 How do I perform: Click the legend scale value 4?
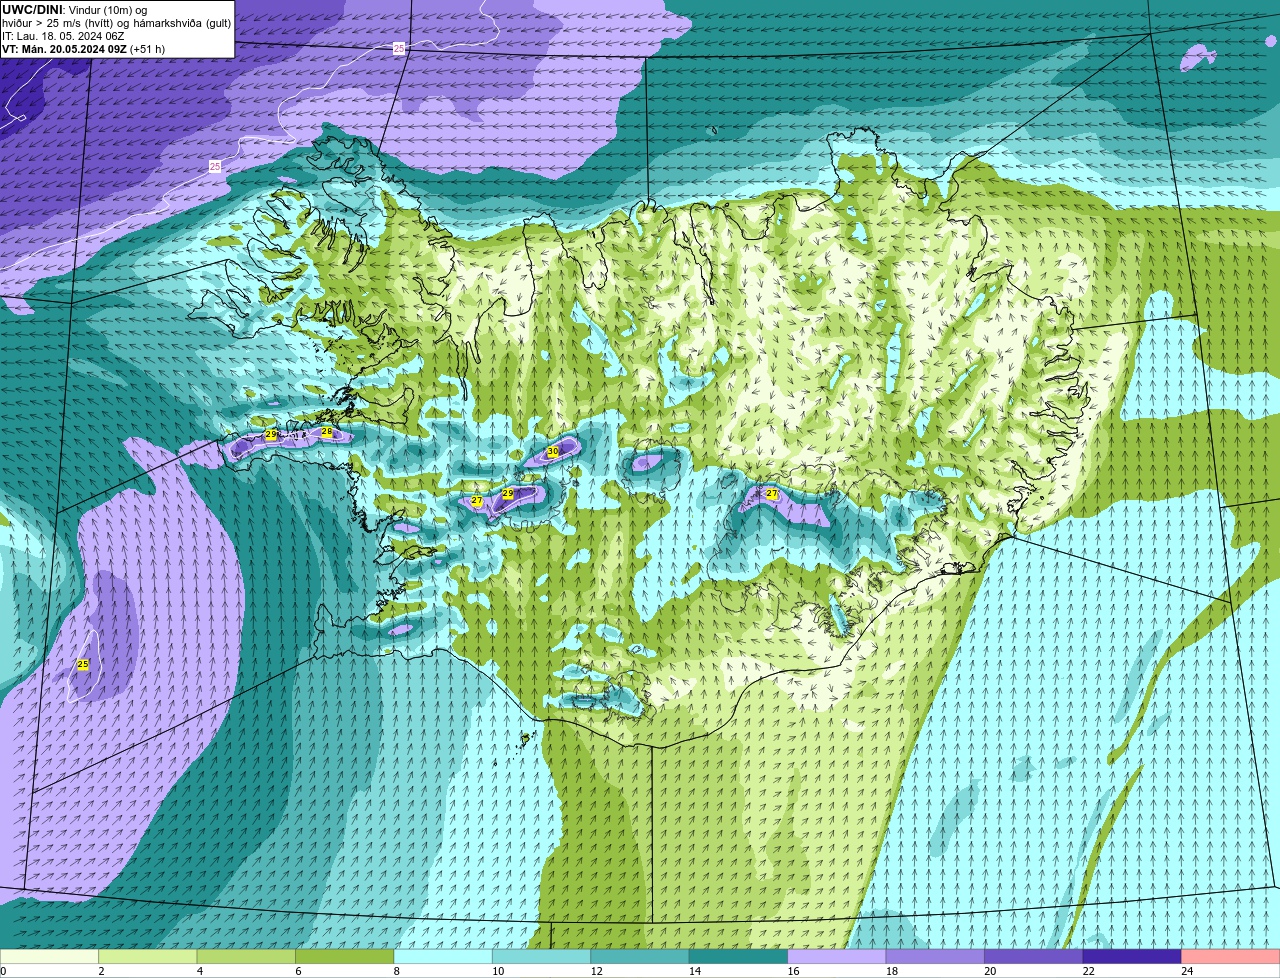pyautogui.click(x=199, y=971)
